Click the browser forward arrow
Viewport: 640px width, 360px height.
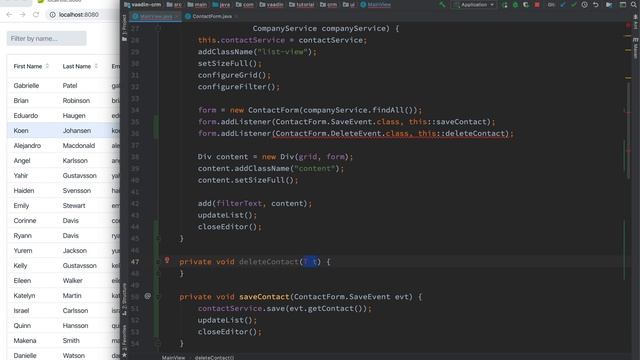pyautogui.click(x=22, y=14)
